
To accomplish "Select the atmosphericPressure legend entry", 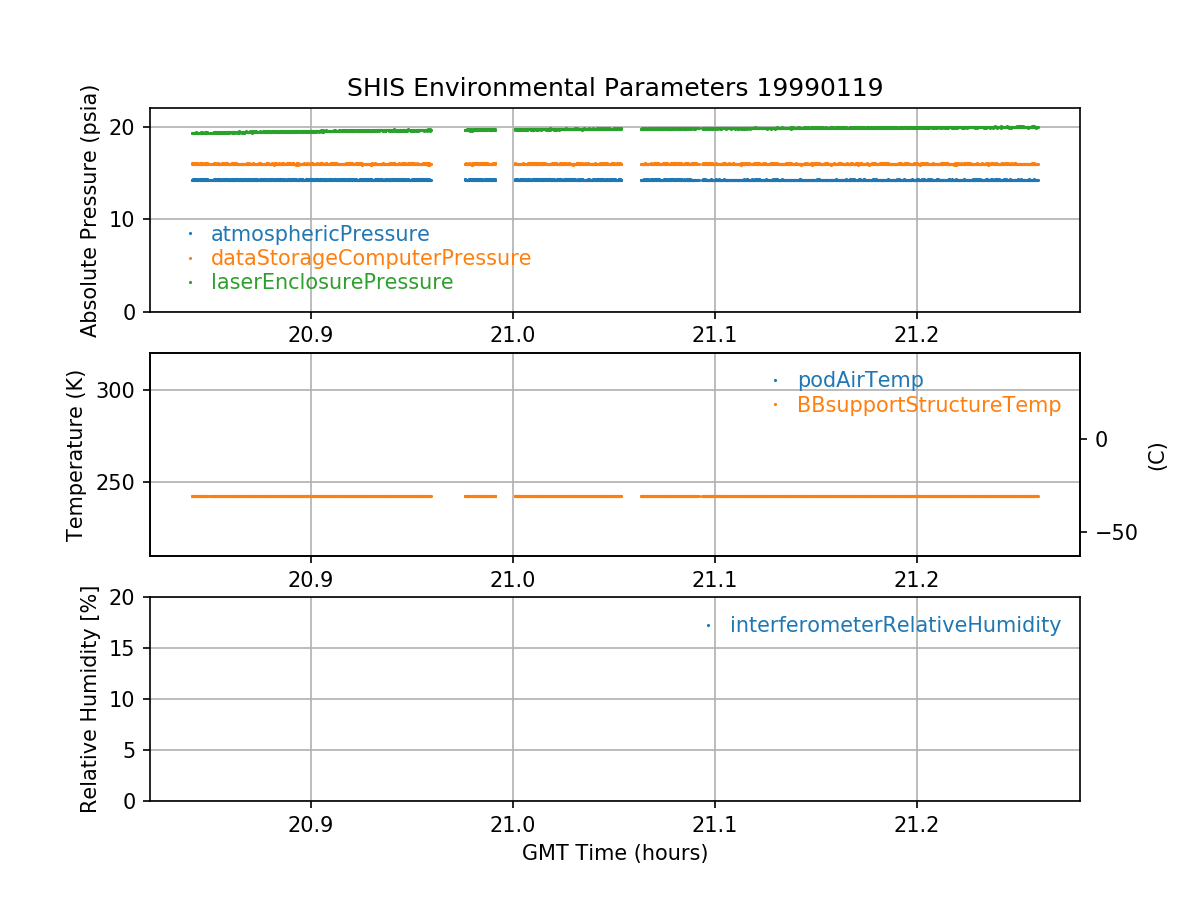I will [319, 234].
